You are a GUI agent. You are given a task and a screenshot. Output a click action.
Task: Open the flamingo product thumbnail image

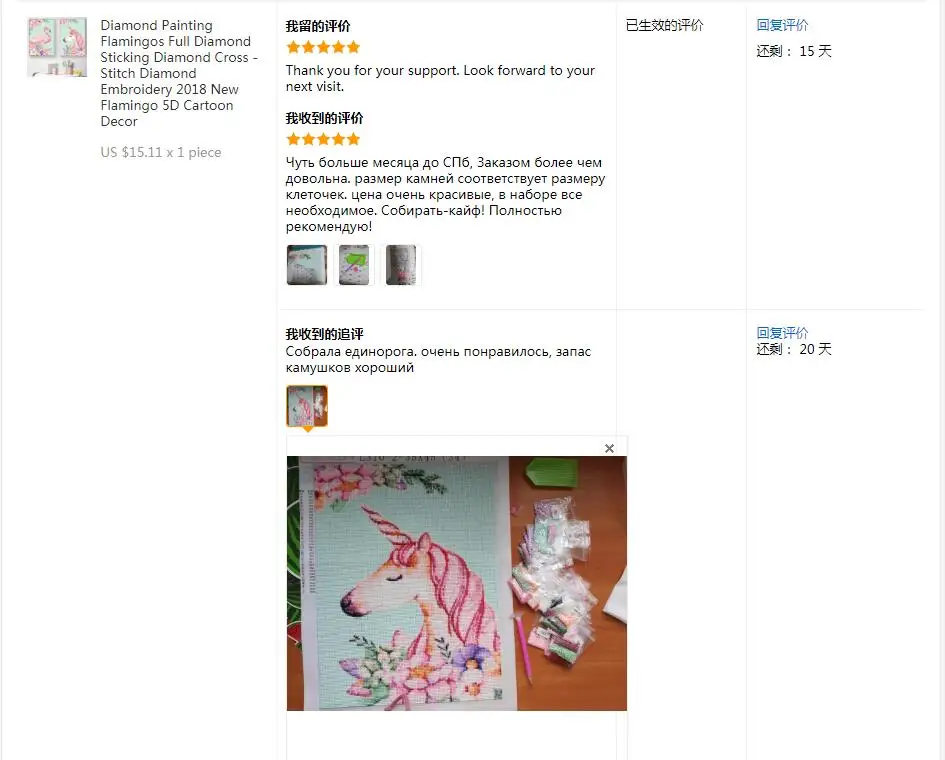point(57,47)
